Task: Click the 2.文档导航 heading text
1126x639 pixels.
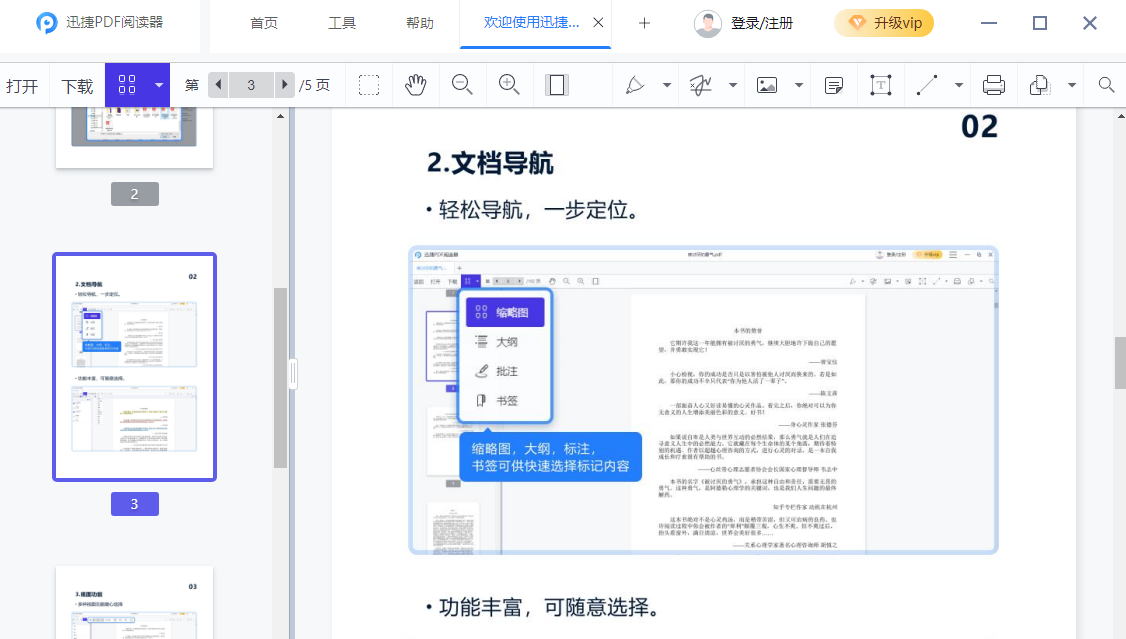Action: 490,164
